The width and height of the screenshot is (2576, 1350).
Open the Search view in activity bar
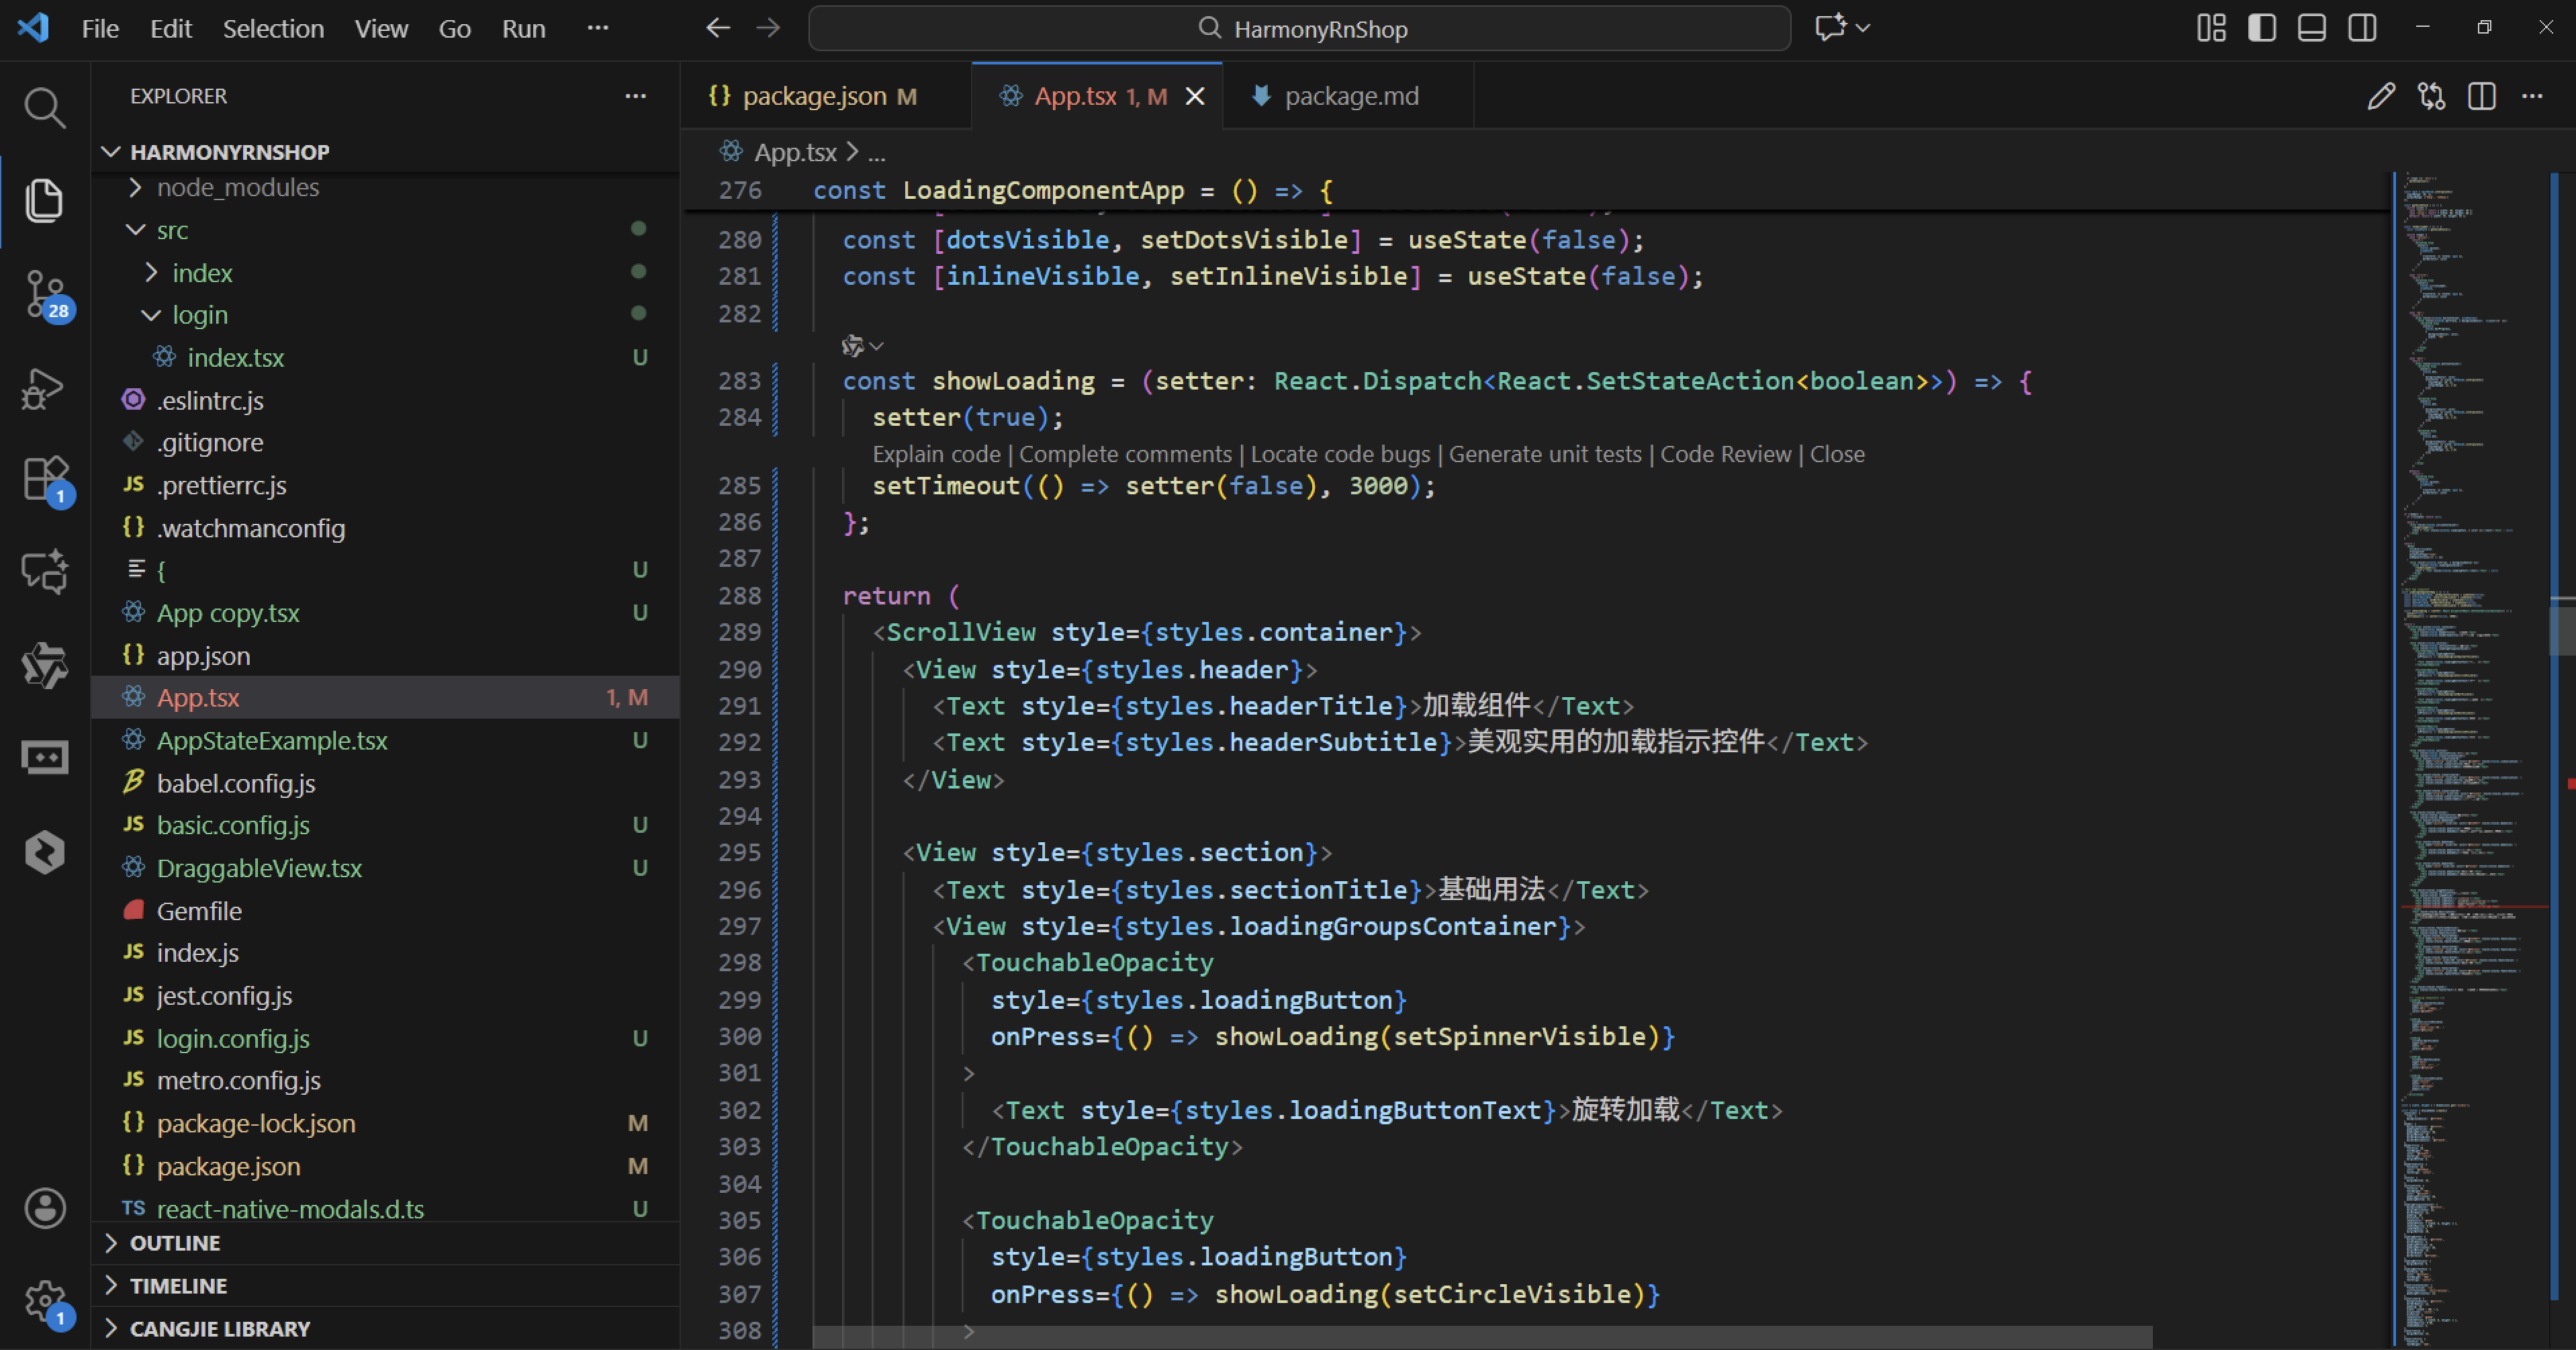(44, 107)
